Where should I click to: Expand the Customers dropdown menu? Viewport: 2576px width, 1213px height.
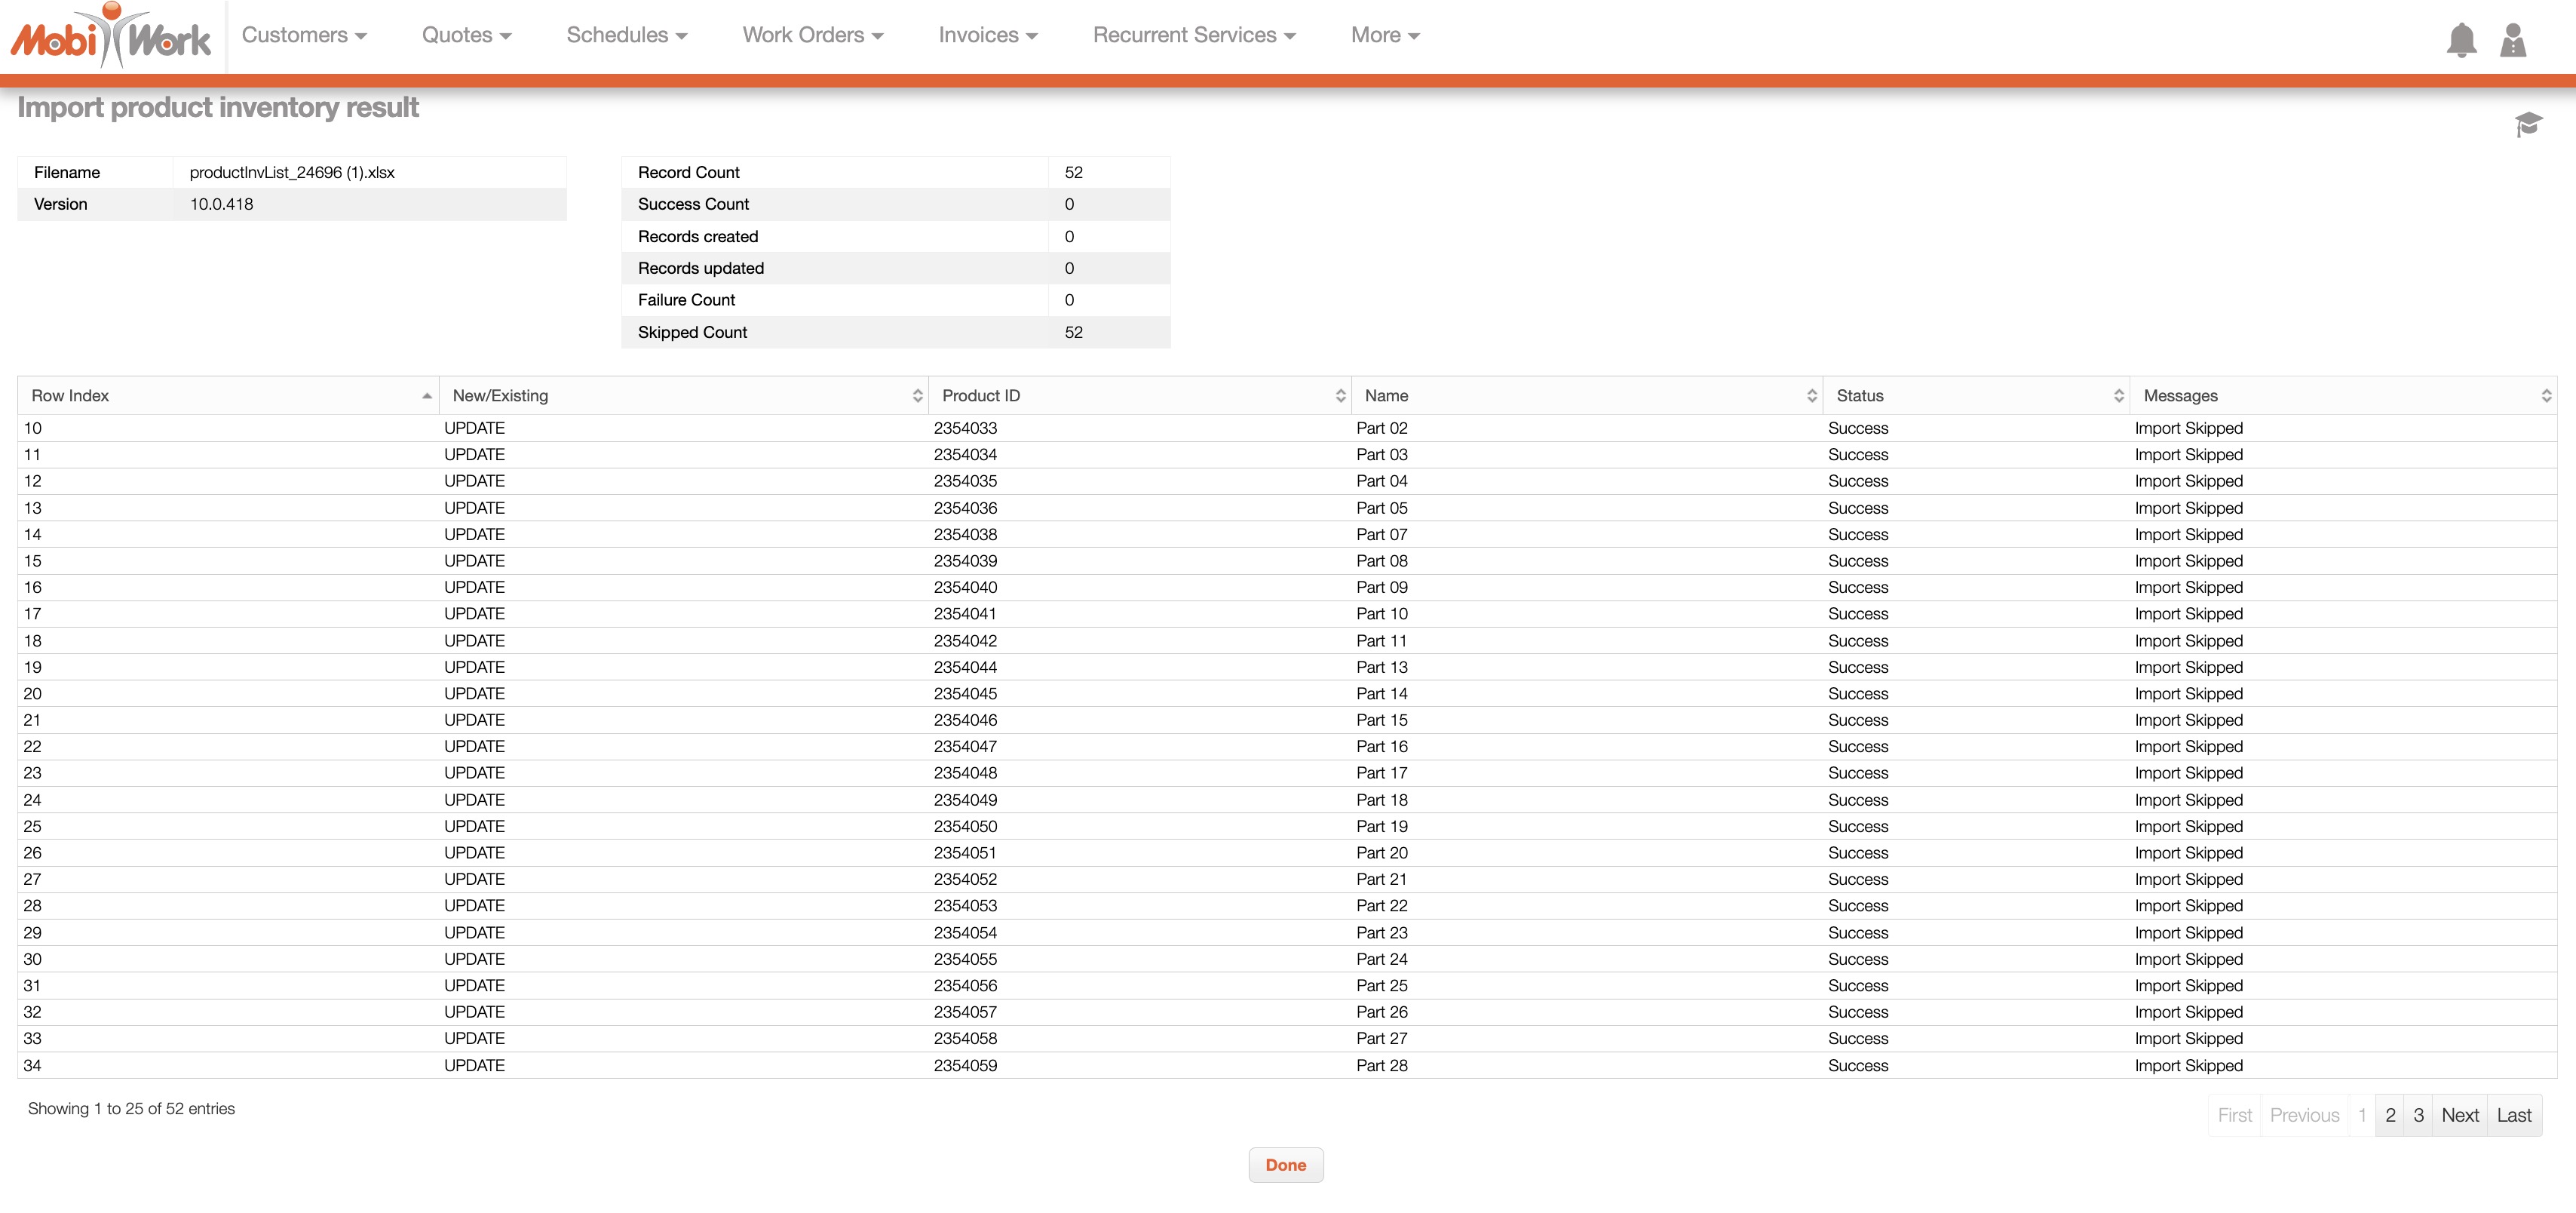click(304, 35)
